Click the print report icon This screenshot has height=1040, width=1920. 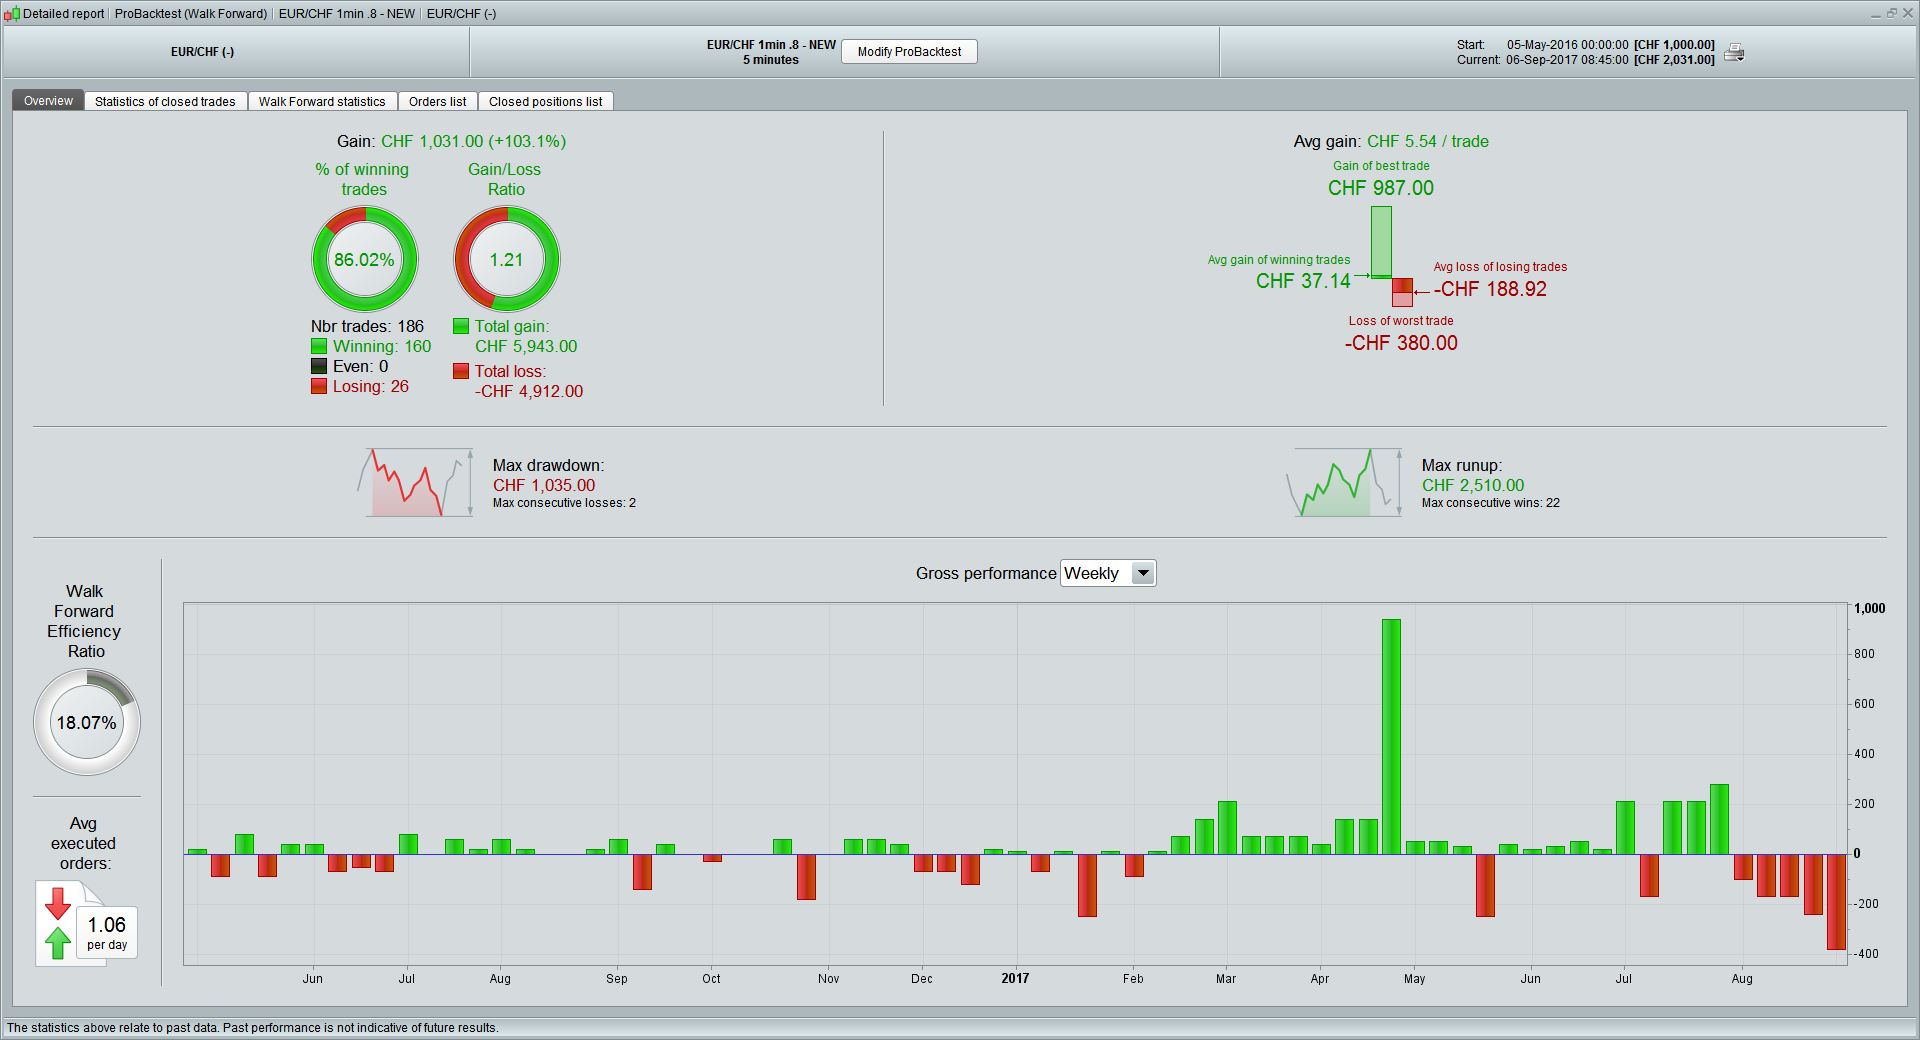[1734, 52]
